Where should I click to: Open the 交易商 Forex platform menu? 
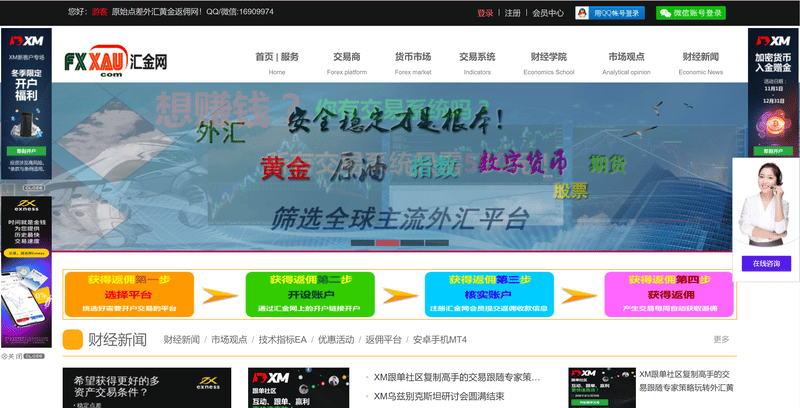click(347, 63)
